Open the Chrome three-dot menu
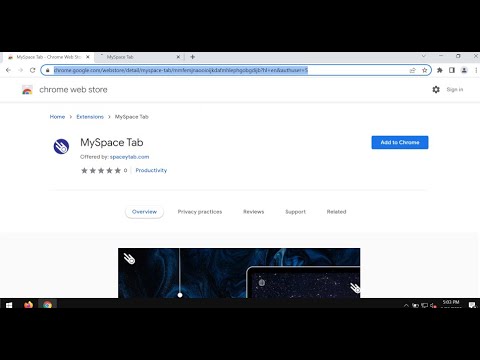 click(476, 70)
